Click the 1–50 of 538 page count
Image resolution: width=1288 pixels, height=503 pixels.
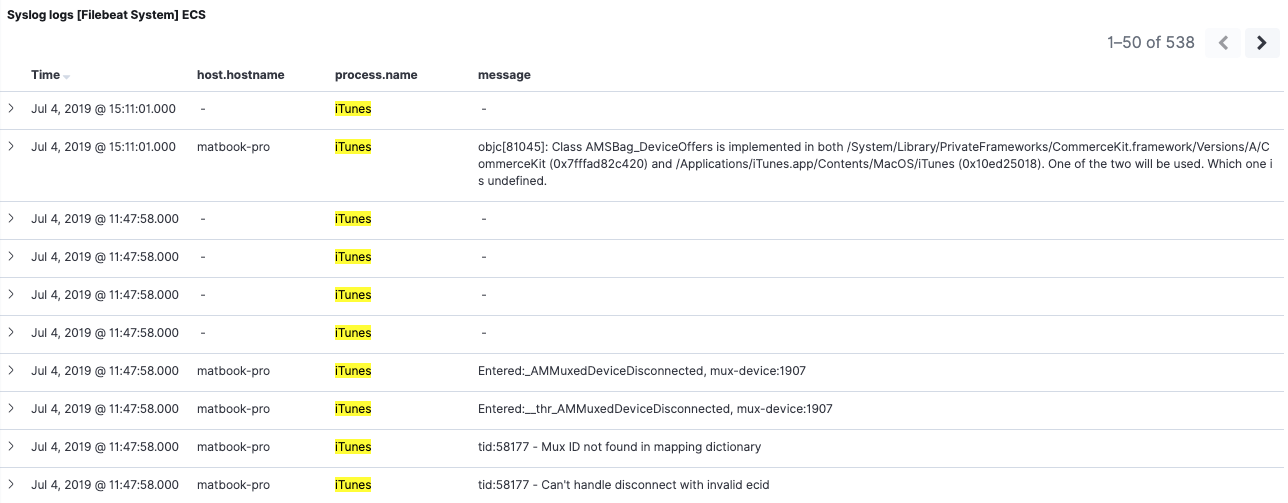click(x=1151, y=43)
